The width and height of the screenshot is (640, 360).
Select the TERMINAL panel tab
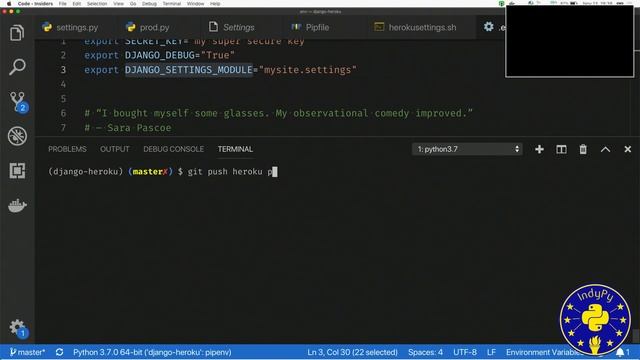tap(235, 149)
